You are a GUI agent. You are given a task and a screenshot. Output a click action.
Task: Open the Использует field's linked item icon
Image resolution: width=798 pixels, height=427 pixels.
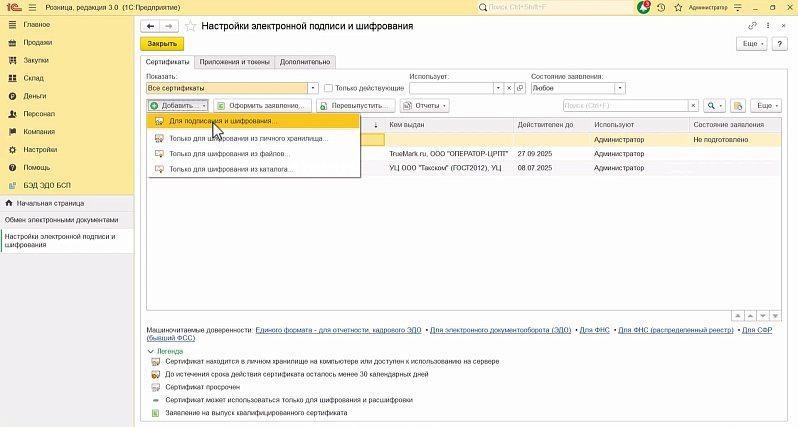[520, 88]
